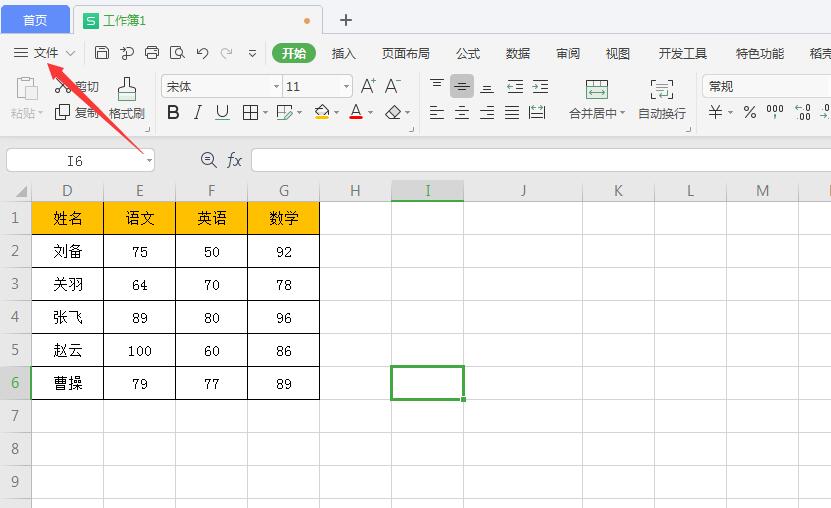831x508 pixels.
Task: Select cell containing 赵云
Action: pos(68,350)
